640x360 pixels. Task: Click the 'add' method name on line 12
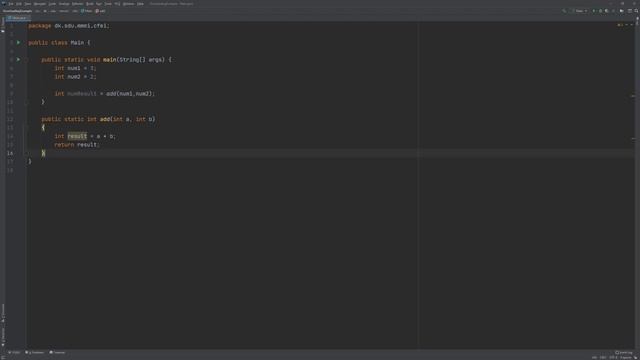(x=105, y=119)
